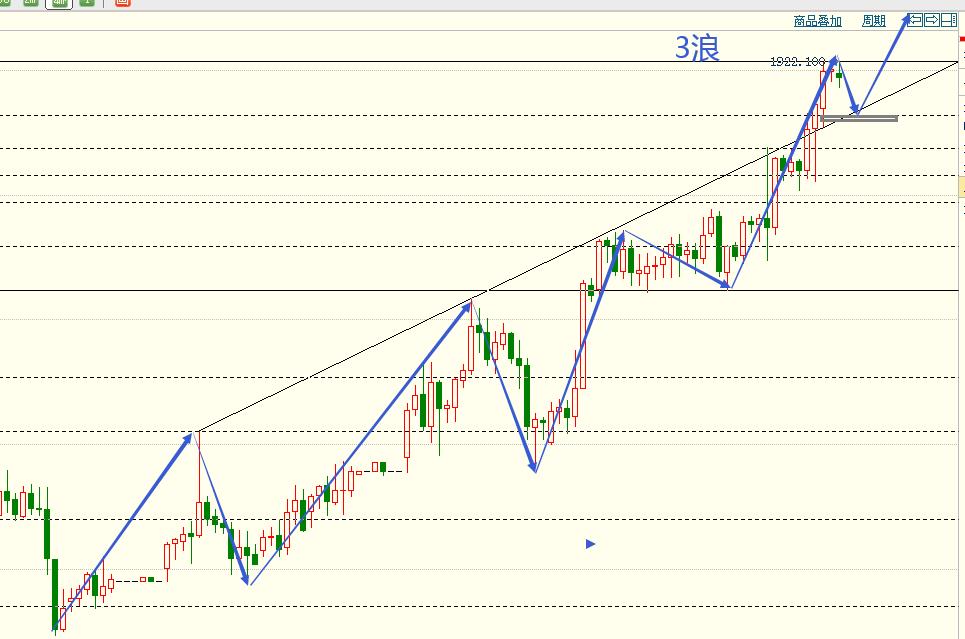This screenshot has height=639, width=965.
Task: Click the green 2m toolbar button
Action: 30,3
